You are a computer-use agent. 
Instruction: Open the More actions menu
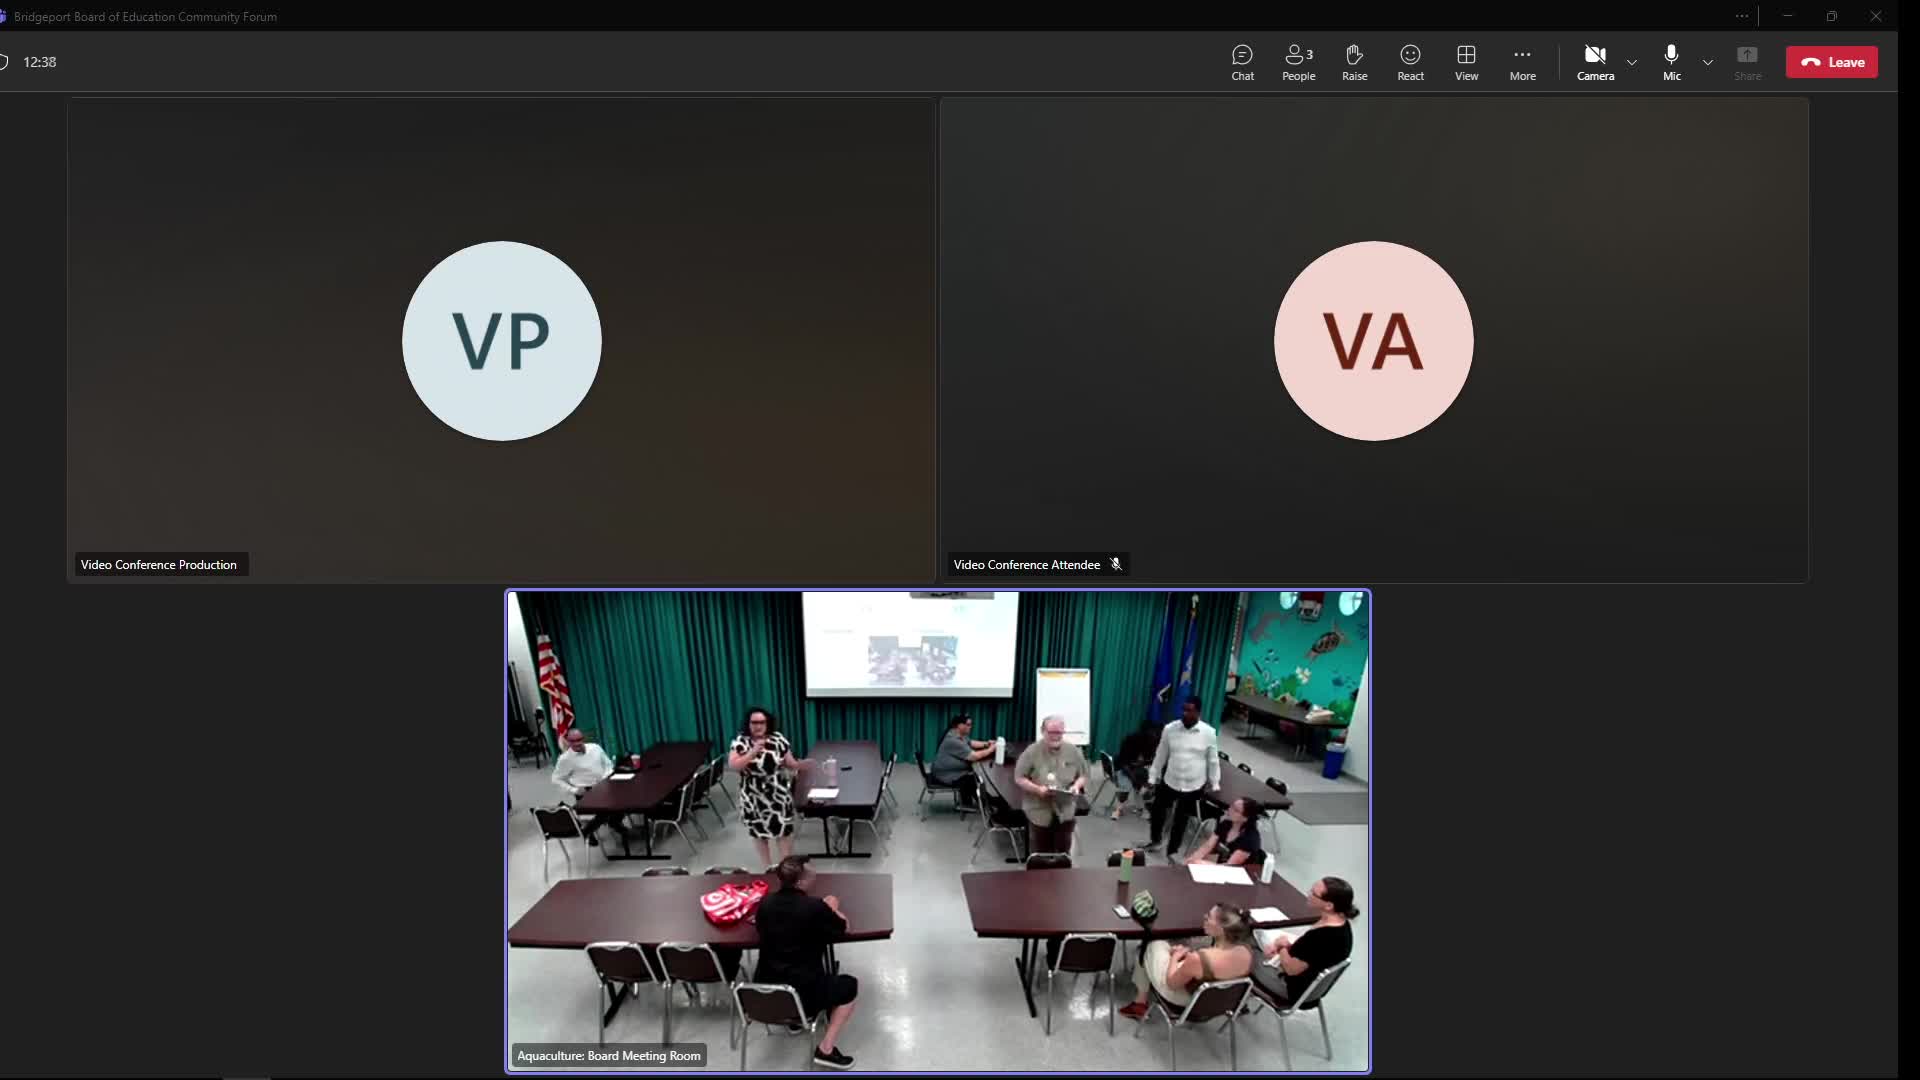click(1522, 62)
